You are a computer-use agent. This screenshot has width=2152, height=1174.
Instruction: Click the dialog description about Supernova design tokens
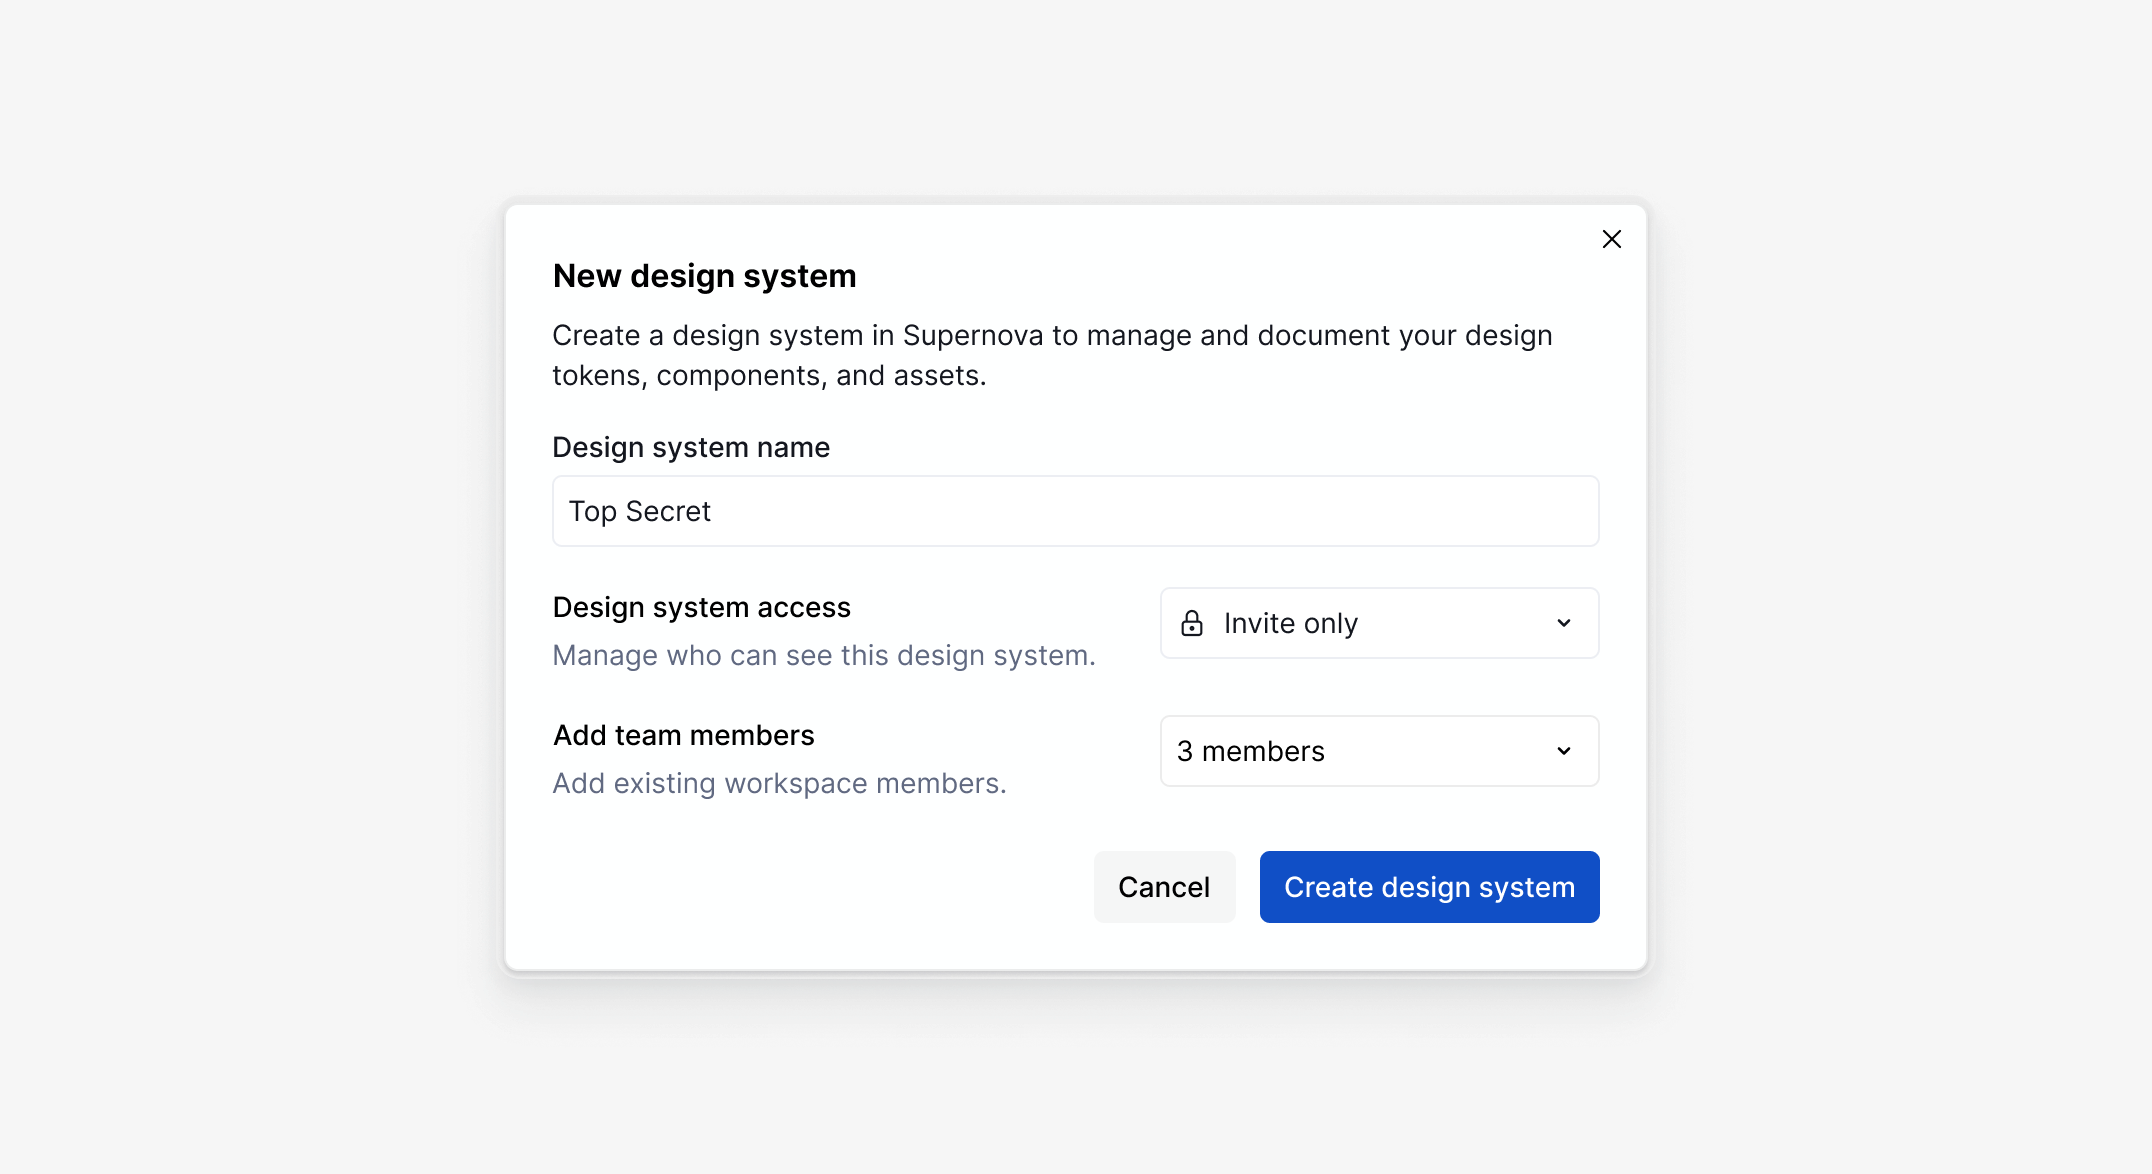coord(1051,355)
